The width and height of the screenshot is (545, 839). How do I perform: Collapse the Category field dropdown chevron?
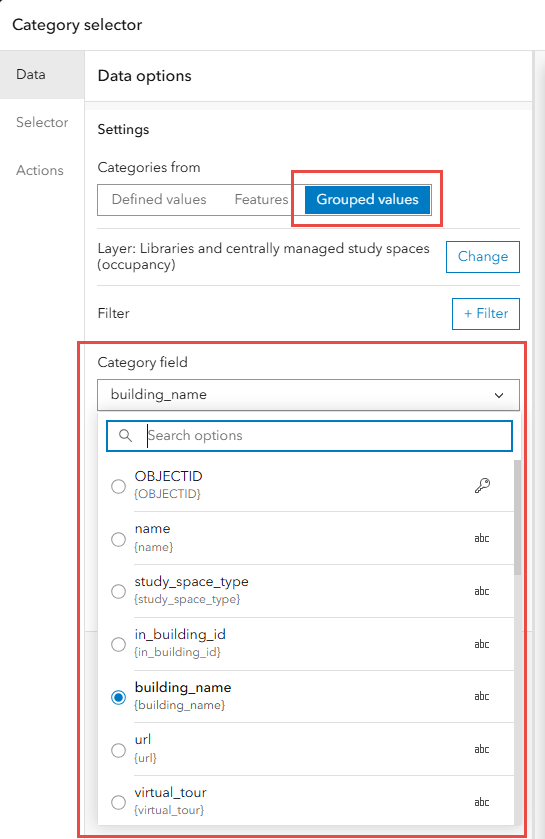[x=499, y=395]
